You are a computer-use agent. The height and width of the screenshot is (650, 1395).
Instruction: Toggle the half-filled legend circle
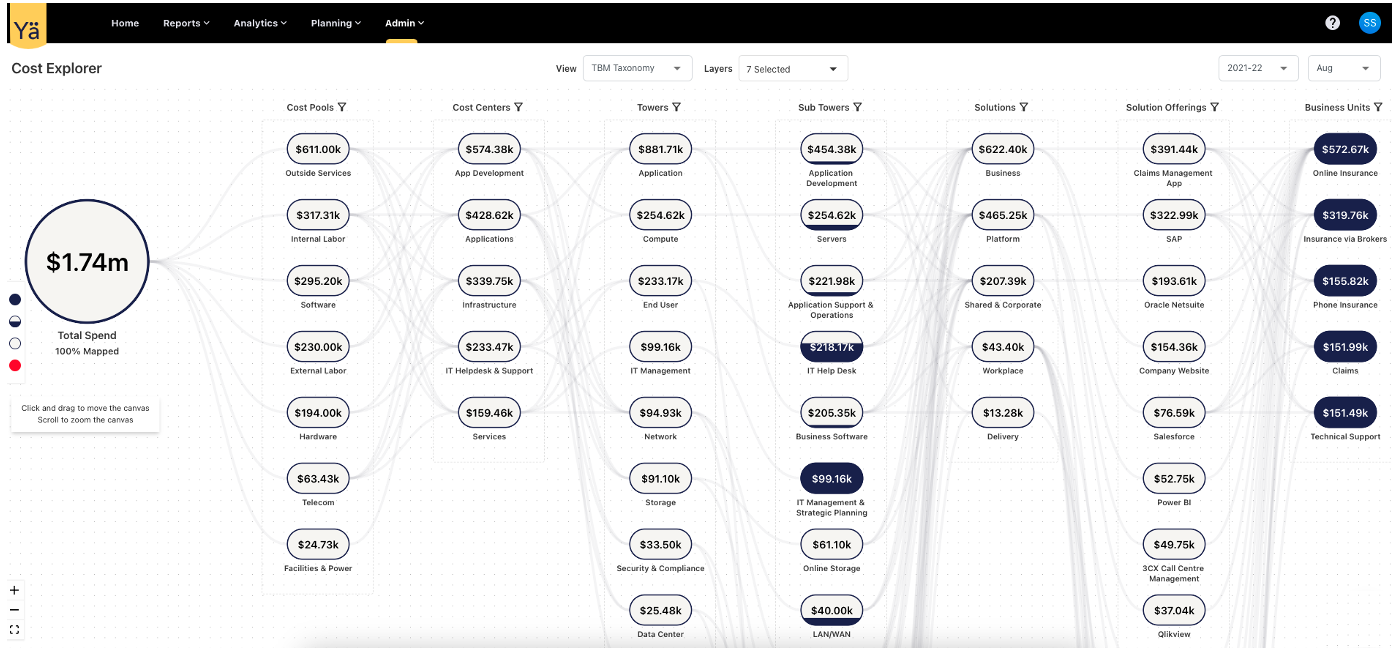15,321
